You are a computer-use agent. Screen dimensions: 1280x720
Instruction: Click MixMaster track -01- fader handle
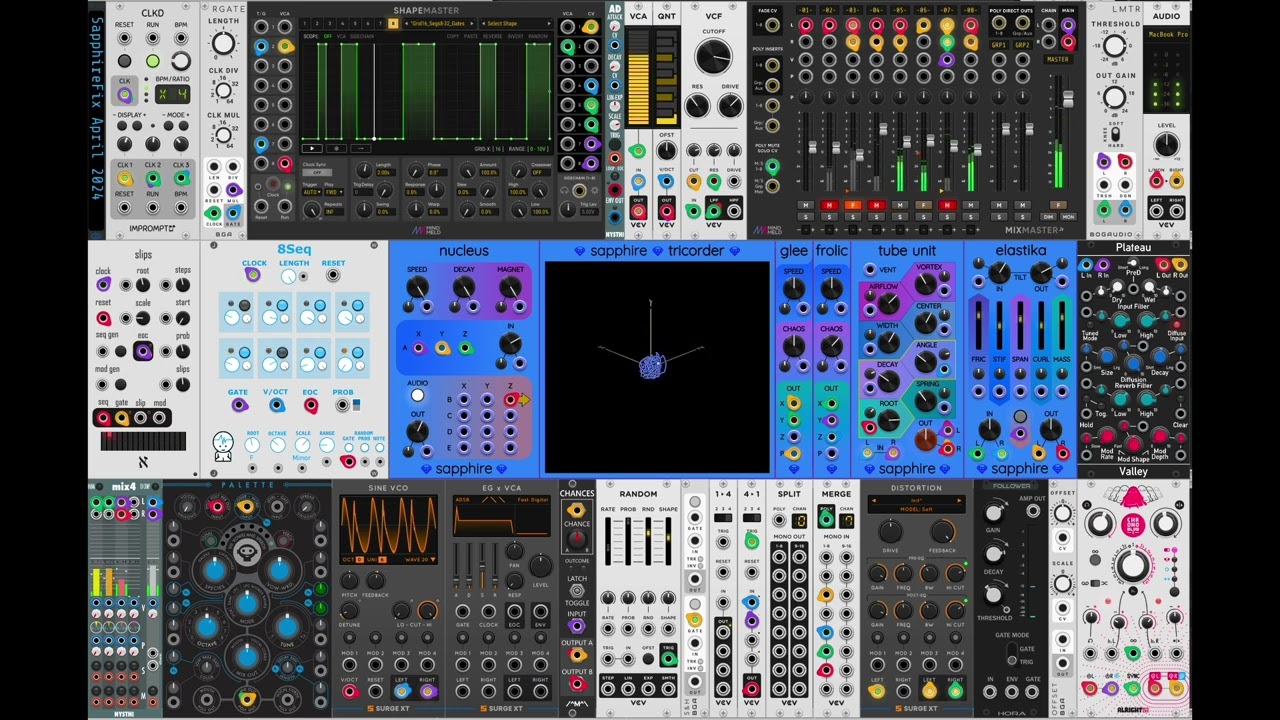812,147
